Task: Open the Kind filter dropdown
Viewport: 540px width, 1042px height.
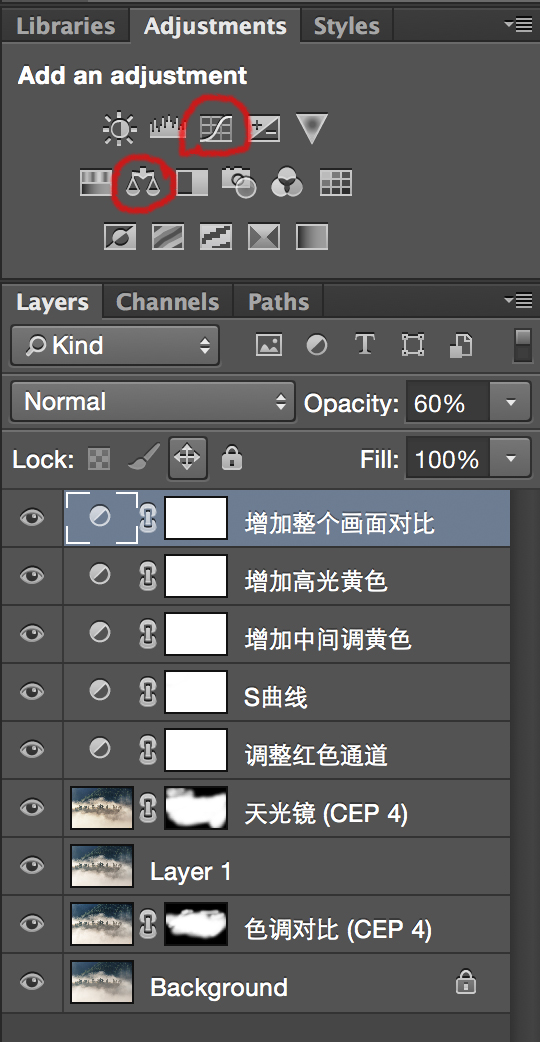Action: (115, 345)
